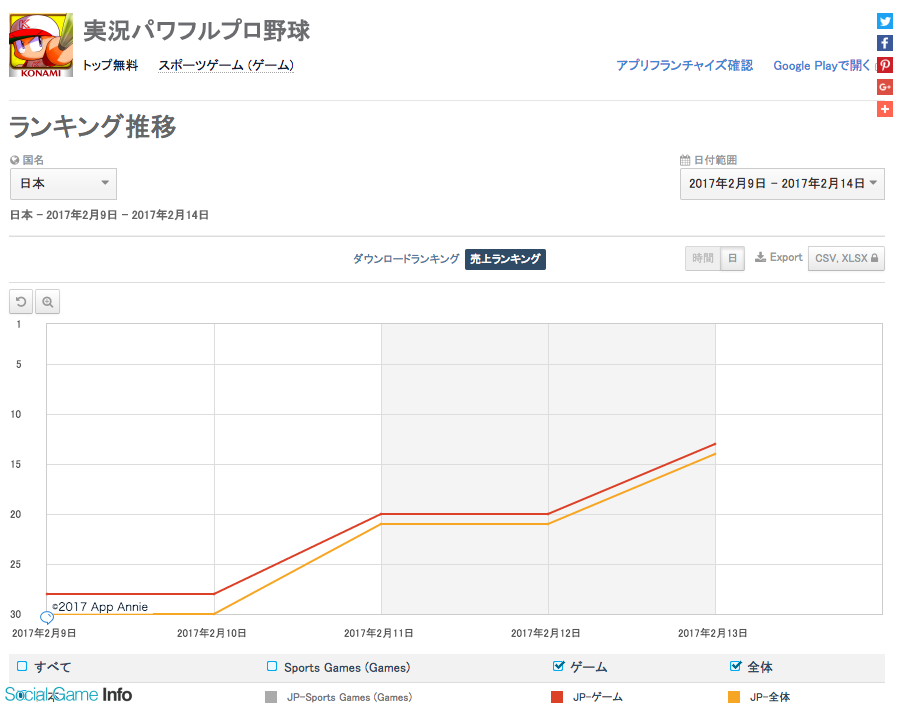Click the app title 実況パワフルプロ野球
Viewport: 897px width, 707px height.
[197, 30]
